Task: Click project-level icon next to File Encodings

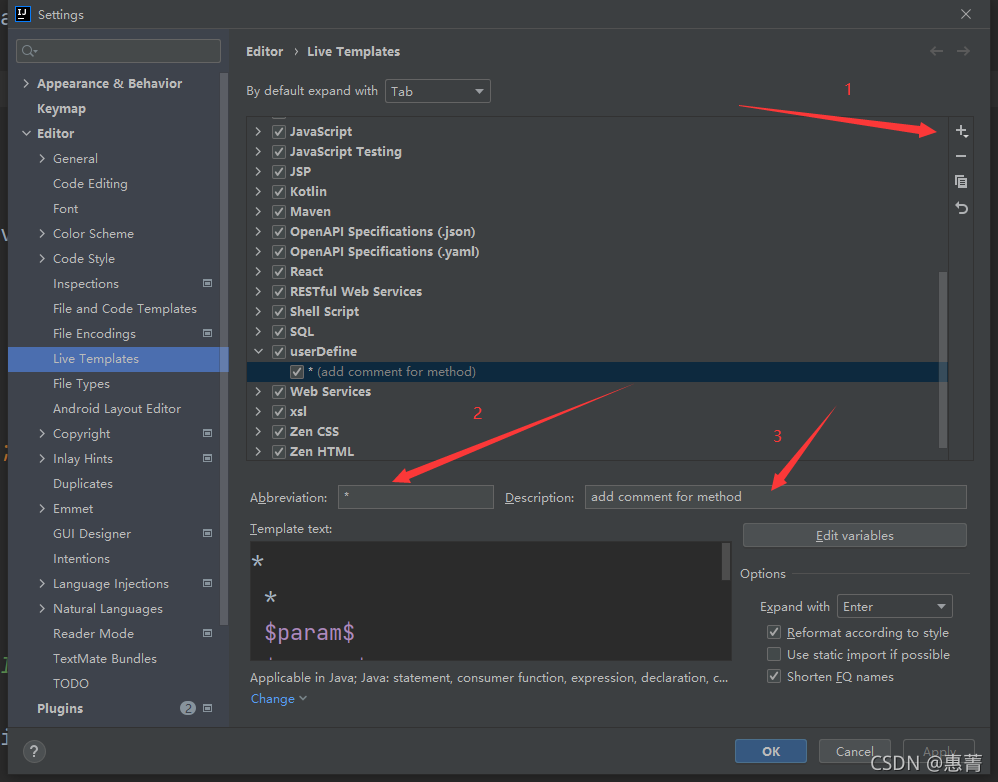Action: (x=207, y=333)
